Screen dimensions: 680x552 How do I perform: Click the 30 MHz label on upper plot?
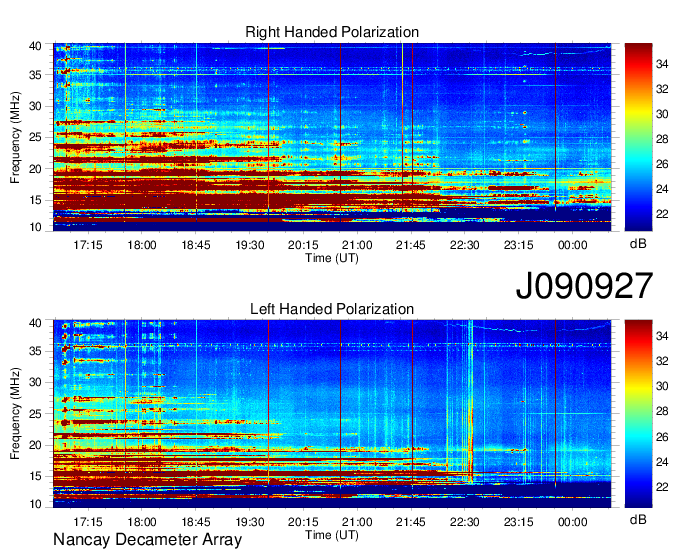point(35,106)
